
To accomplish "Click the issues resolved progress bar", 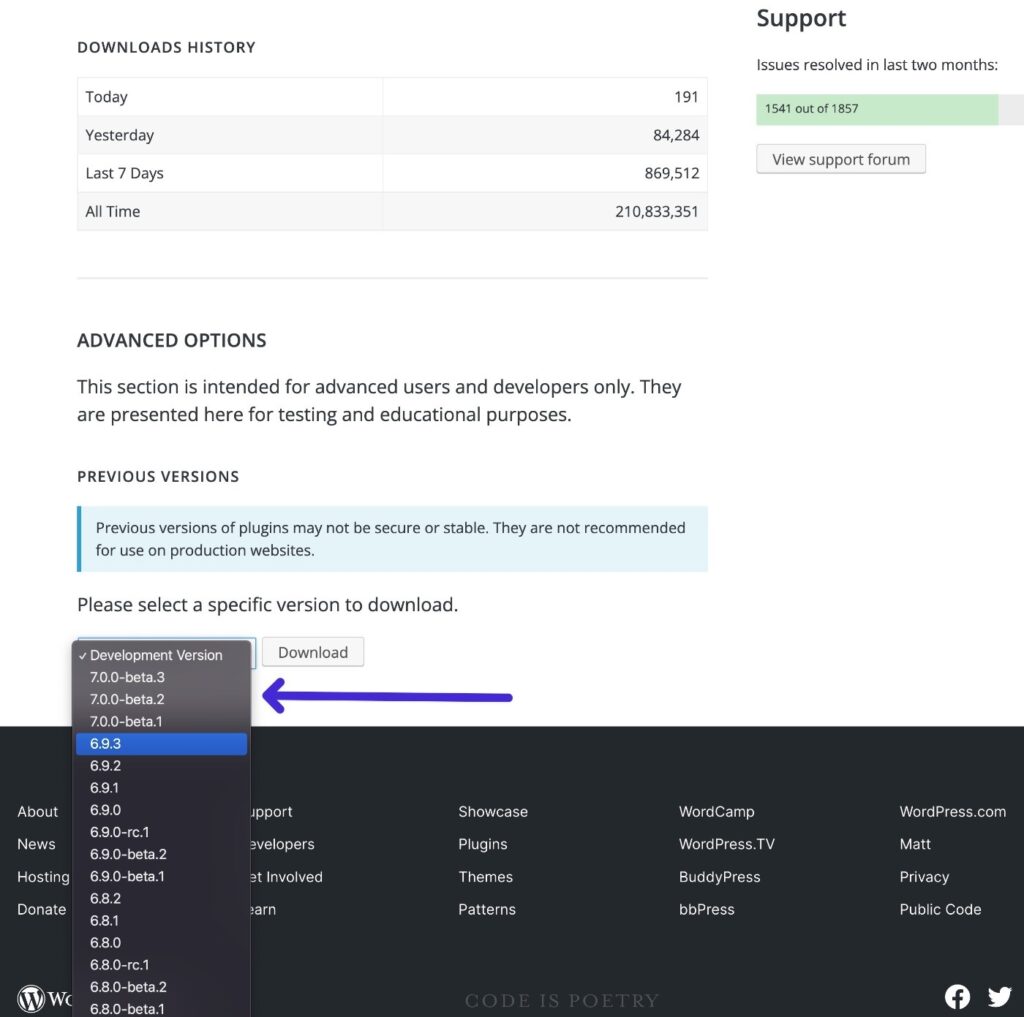I will coord(877,109).
